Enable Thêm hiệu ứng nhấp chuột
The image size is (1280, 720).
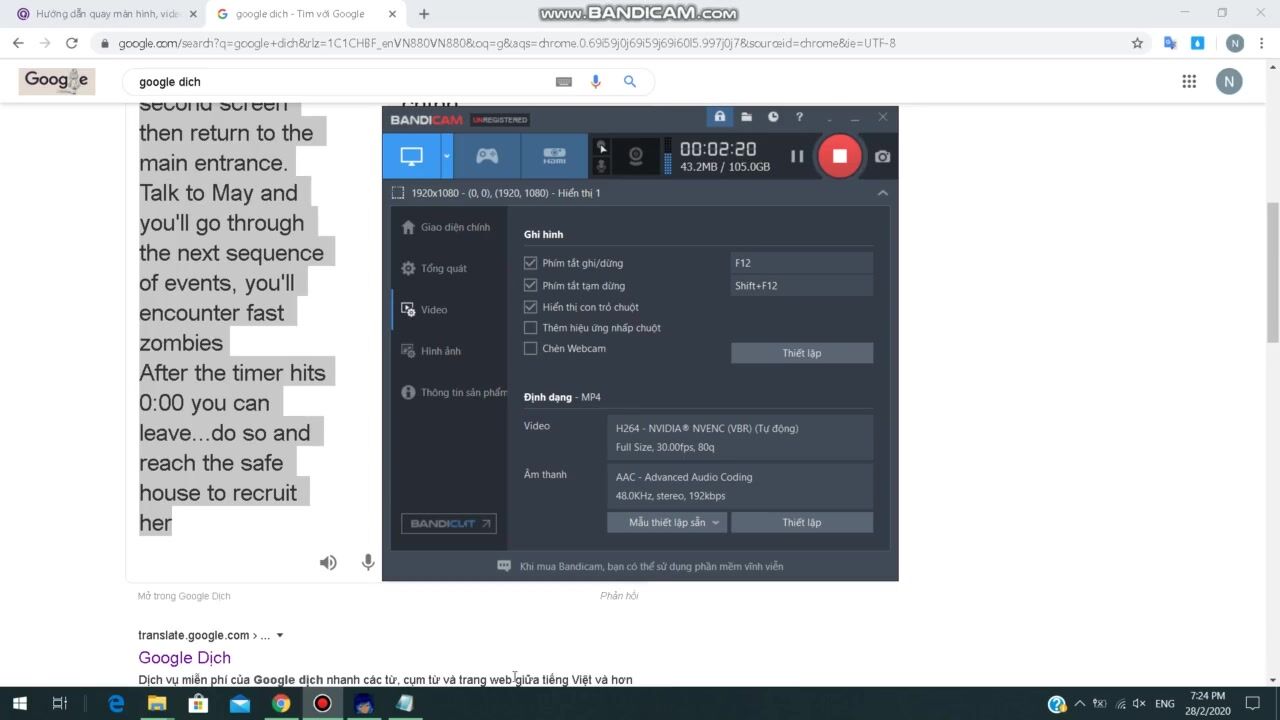point(531,328)
